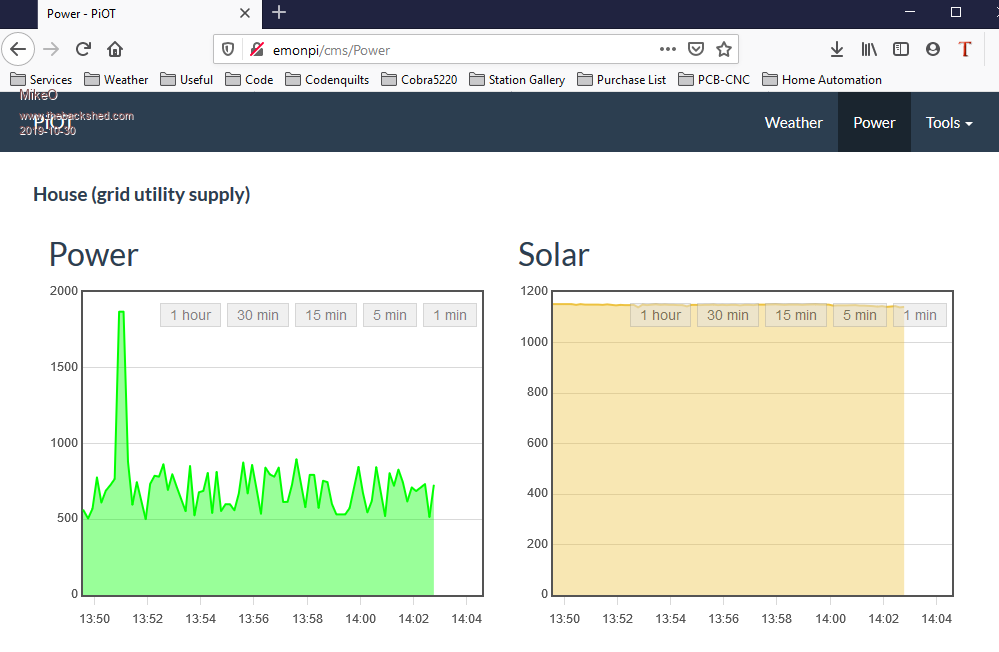
Task: Open the Home Automation bookmarks folder
Action: tap(821, 80)
